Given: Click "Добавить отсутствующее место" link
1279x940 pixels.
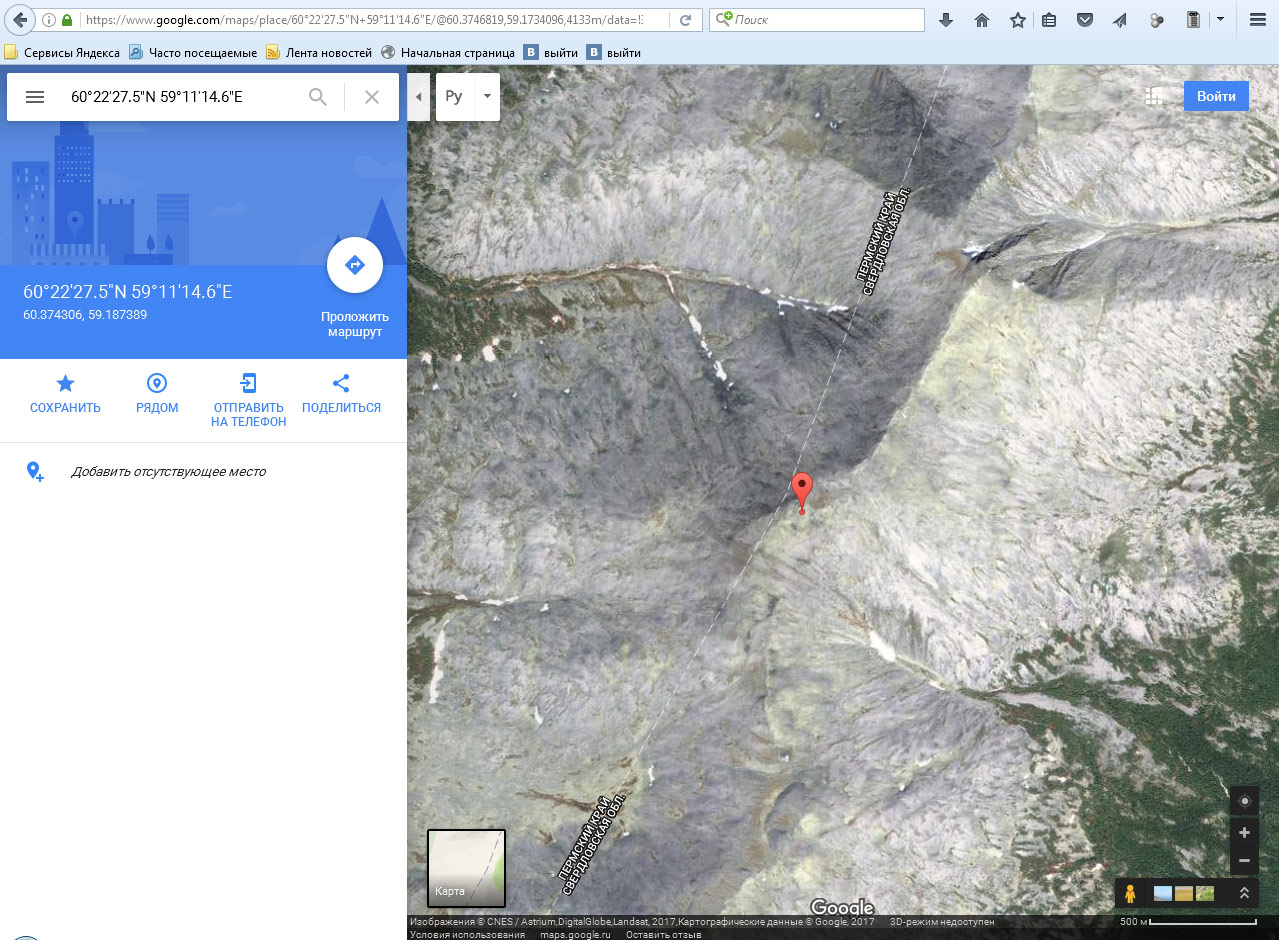Looking at the screenshot, I should [168, 471].
